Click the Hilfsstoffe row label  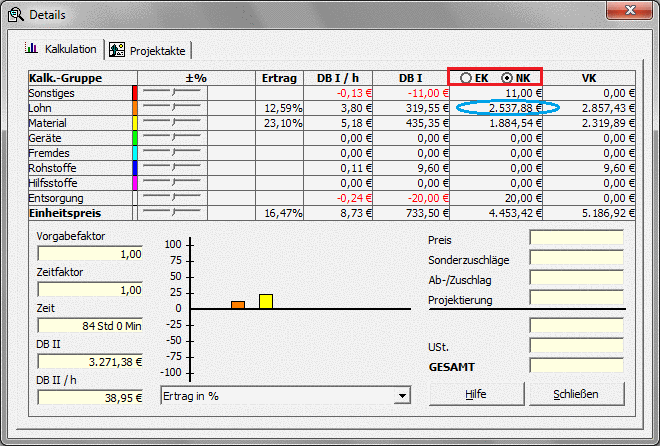click(x=53, y=183)
